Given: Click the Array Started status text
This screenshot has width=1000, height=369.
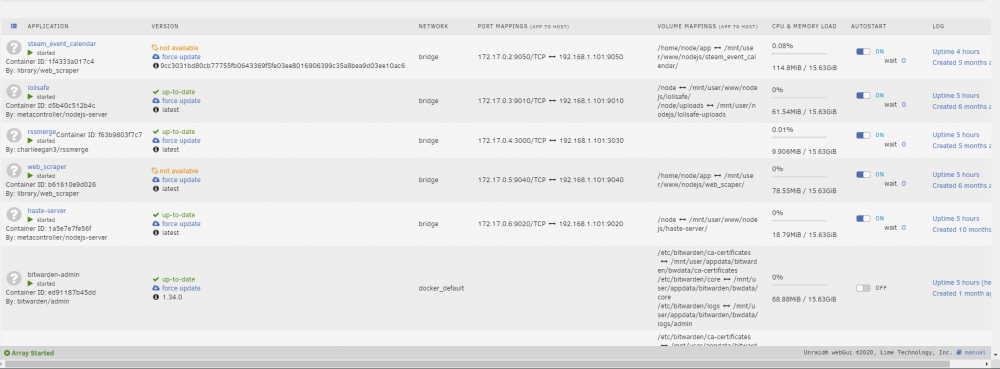Looking at the screenshot, I should tap(33, 352).
